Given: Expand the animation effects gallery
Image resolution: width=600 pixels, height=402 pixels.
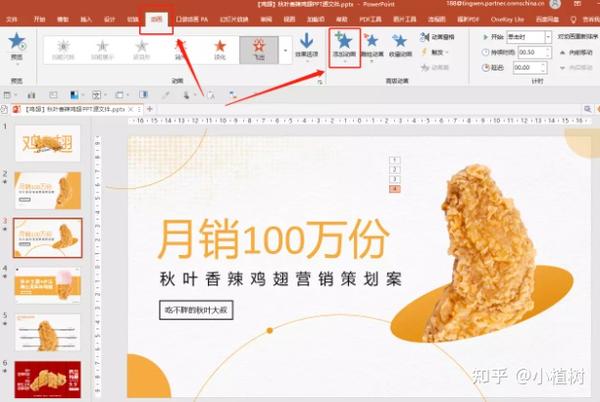Looking at the screenshot, I should point(285,50).
